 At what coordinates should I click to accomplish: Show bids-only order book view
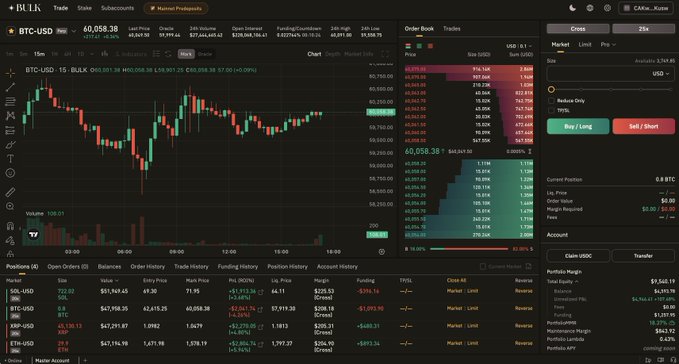pos(419,46)
